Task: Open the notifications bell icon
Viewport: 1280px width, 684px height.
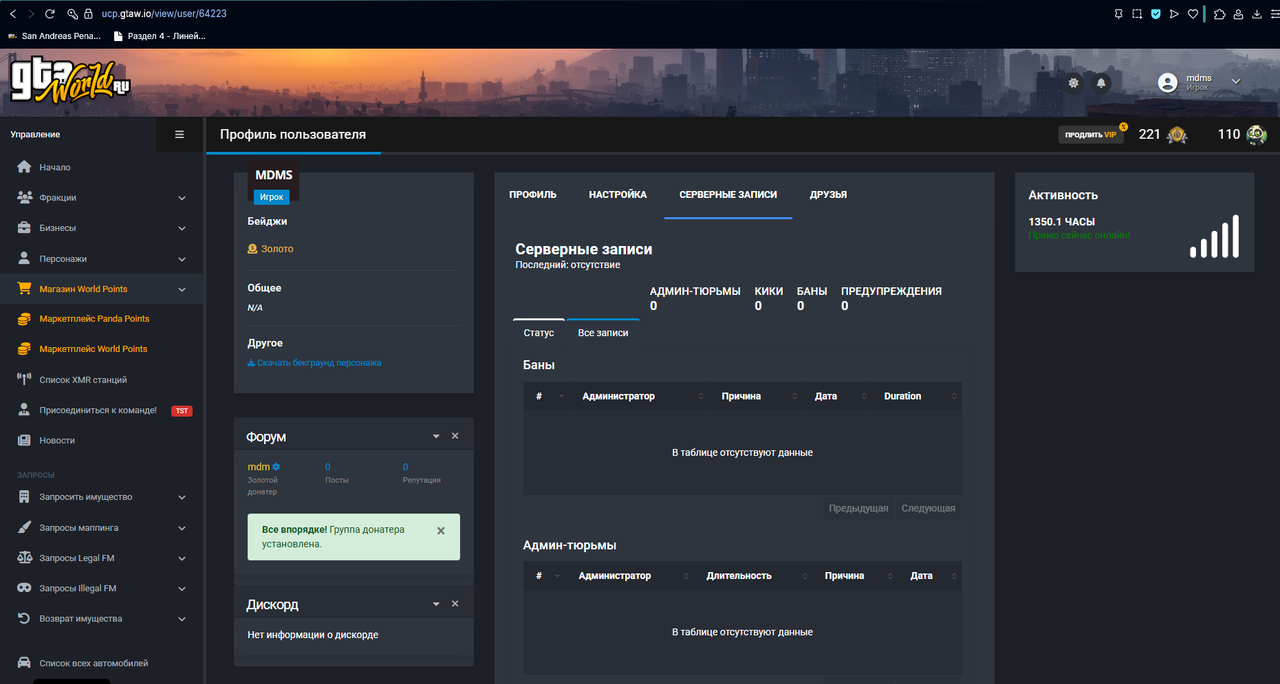Action: pyautogui.click(x=1101, y=83)
